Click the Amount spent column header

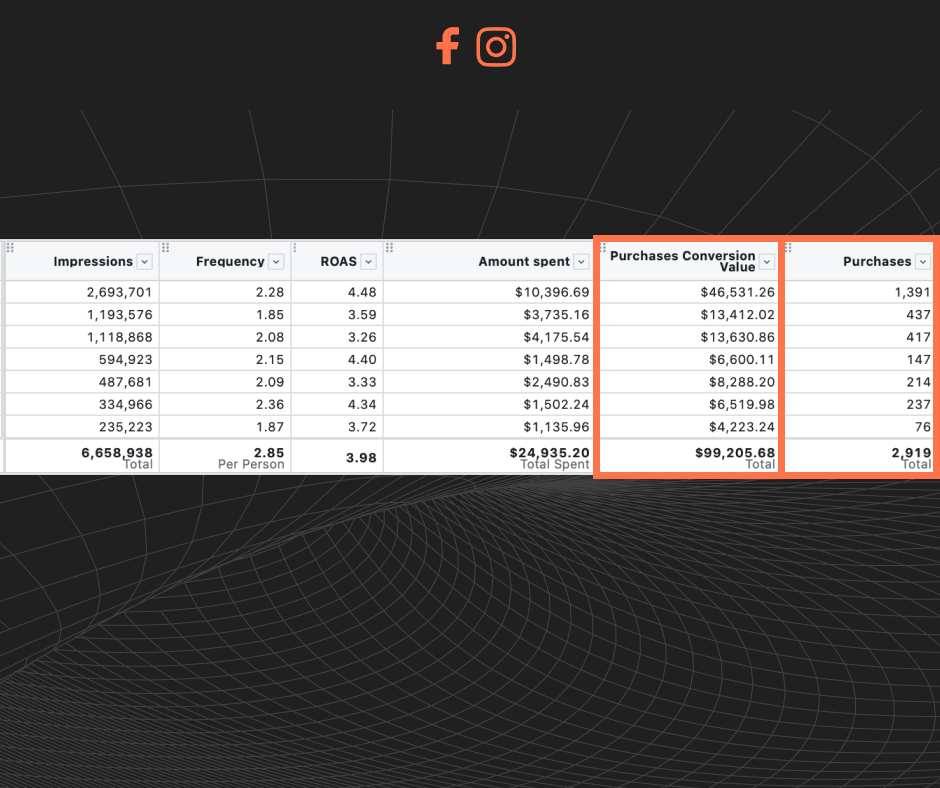click(524, 261)
